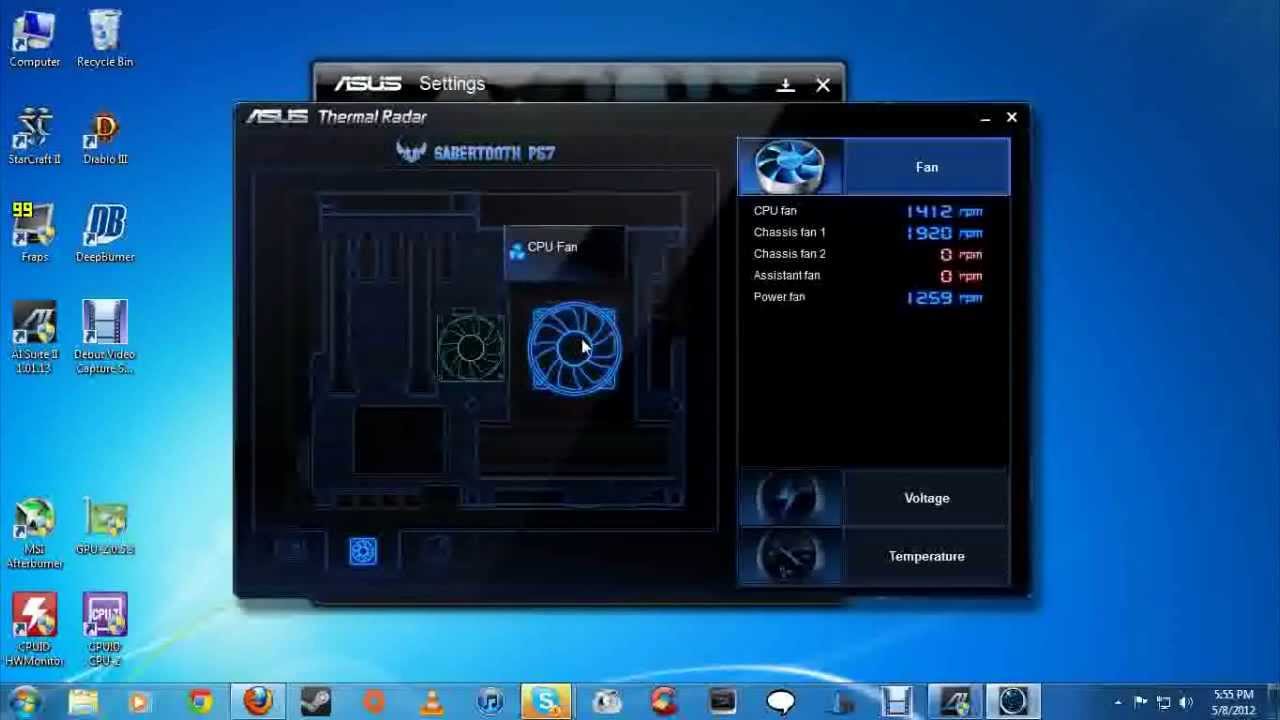Viewport: 1280px width, 720px height.
Task: Select the MSI Afterburner desktop shortcut
Action: (x=35, y=533)
